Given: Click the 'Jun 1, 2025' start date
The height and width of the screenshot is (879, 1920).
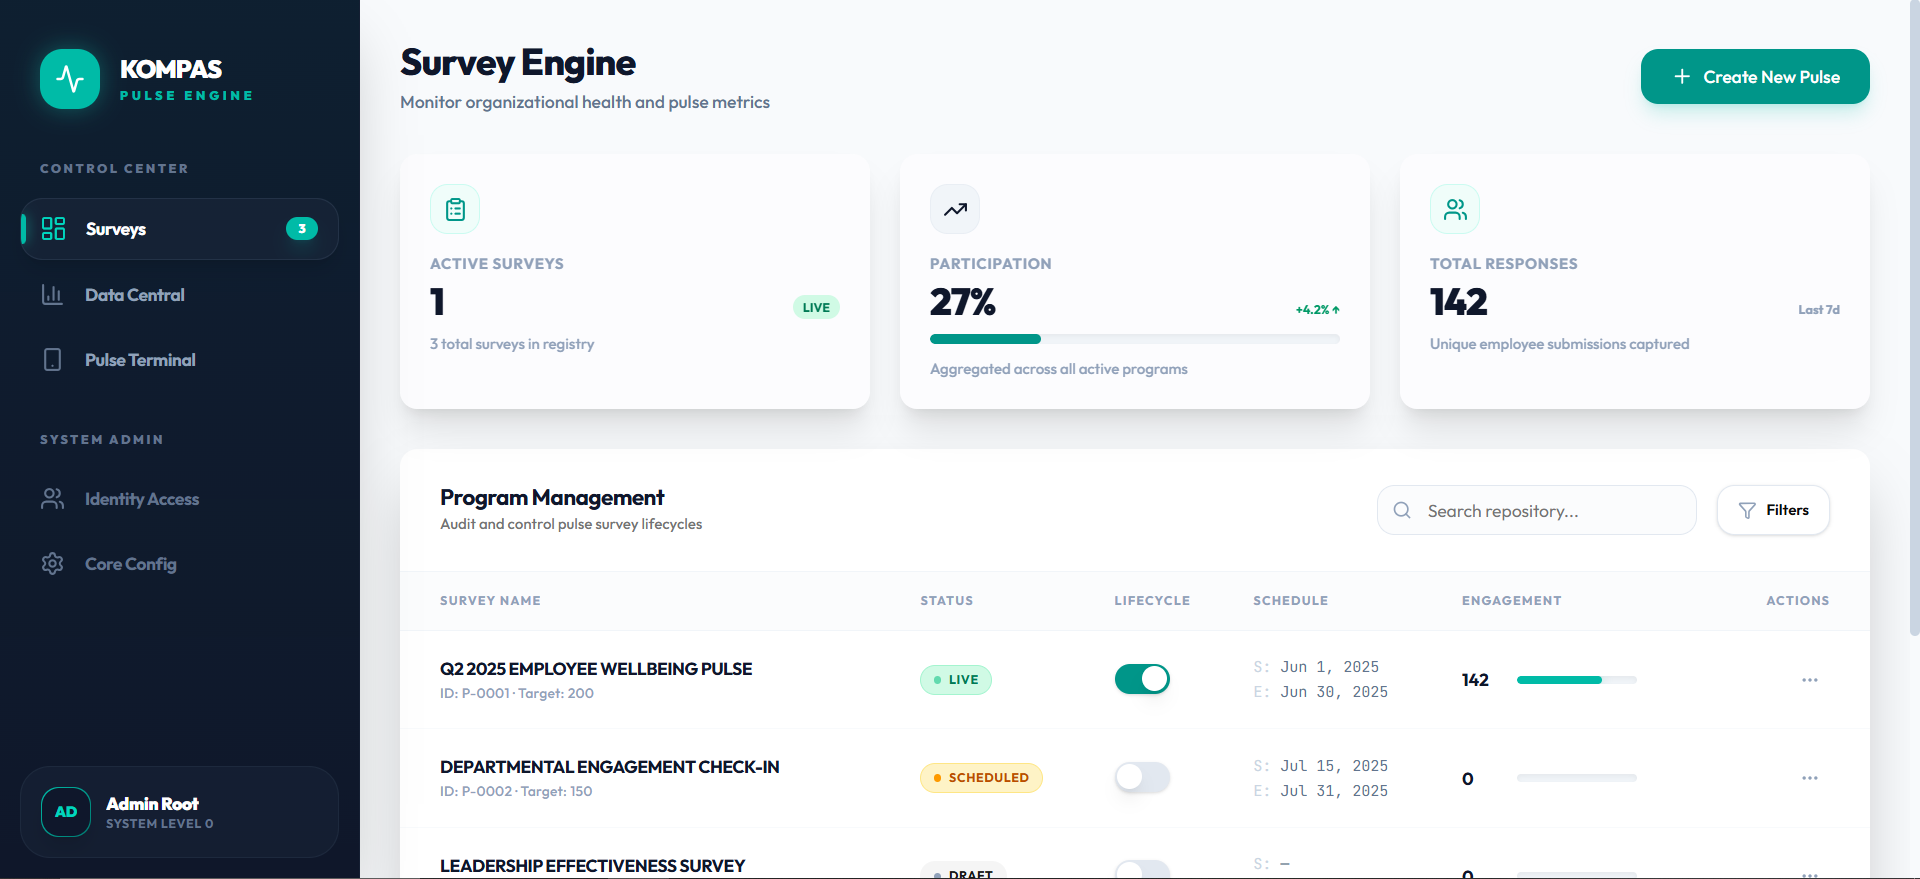Looking at the screenshot, I should point(1330,667).
